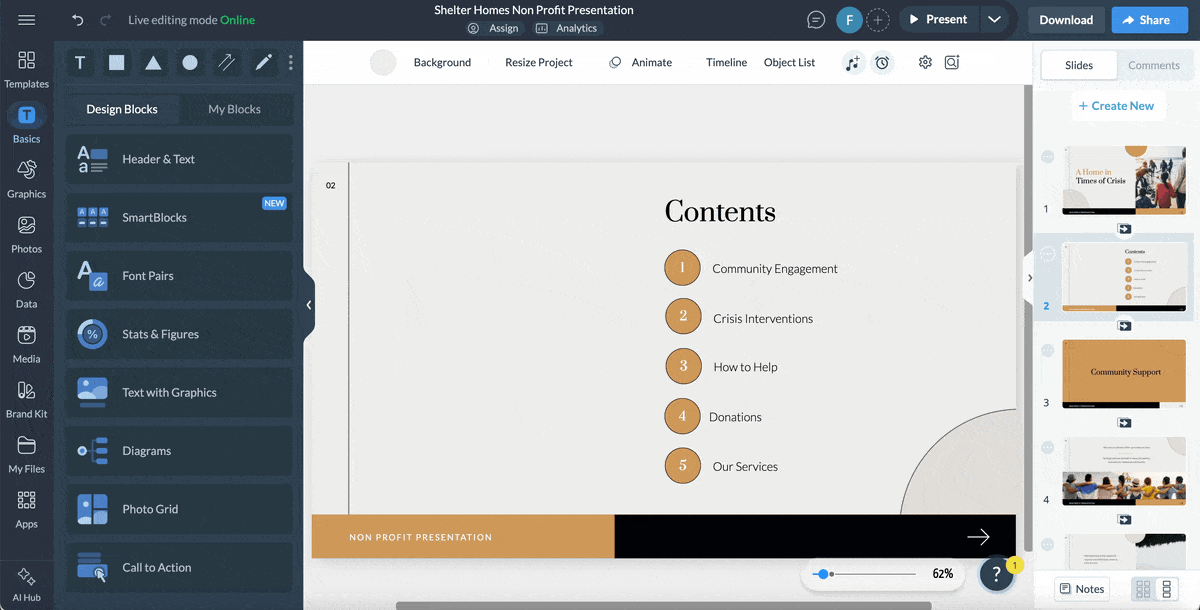This screenshot has width=1200, height=610.
Task: Select the triangle shape tool
Action: click(153, 63)
